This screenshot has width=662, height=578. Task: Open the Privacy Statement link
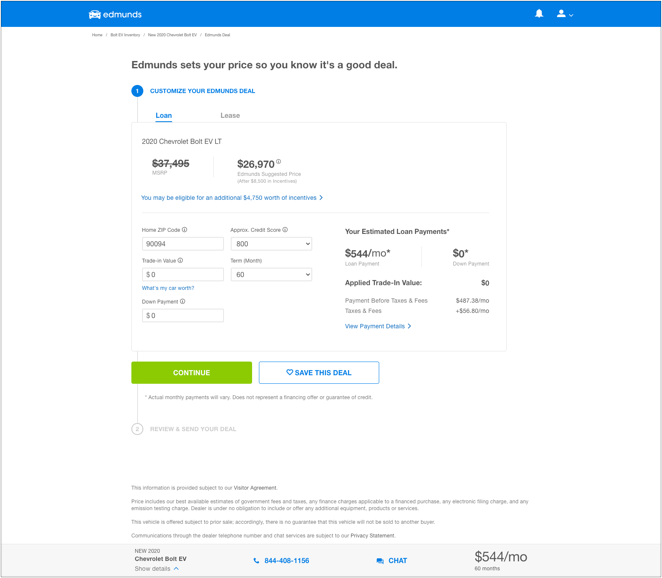point(372,535)
